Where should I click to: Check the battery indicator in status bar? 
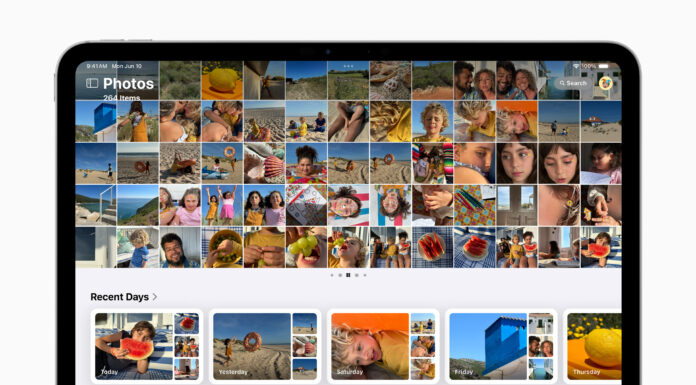point(604,66)
